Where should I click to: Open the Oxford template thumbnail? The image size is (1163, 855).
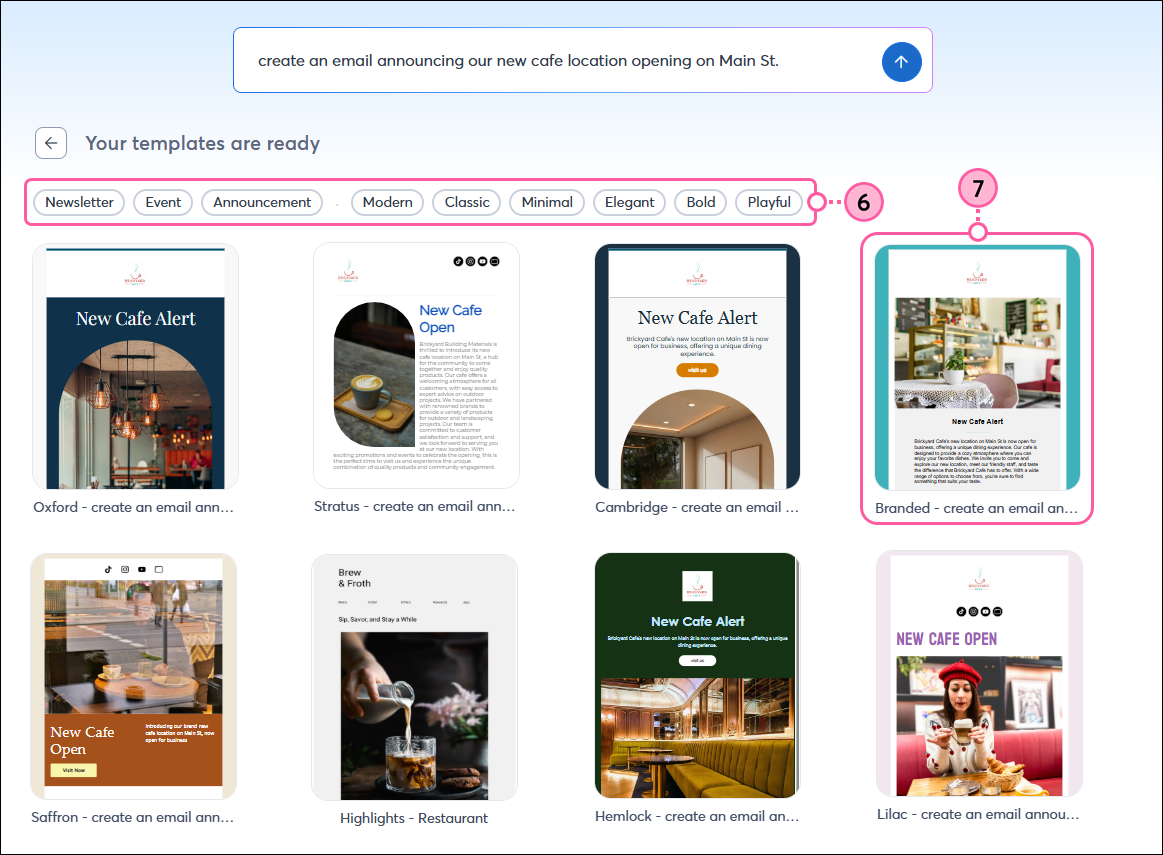point(135,366)
